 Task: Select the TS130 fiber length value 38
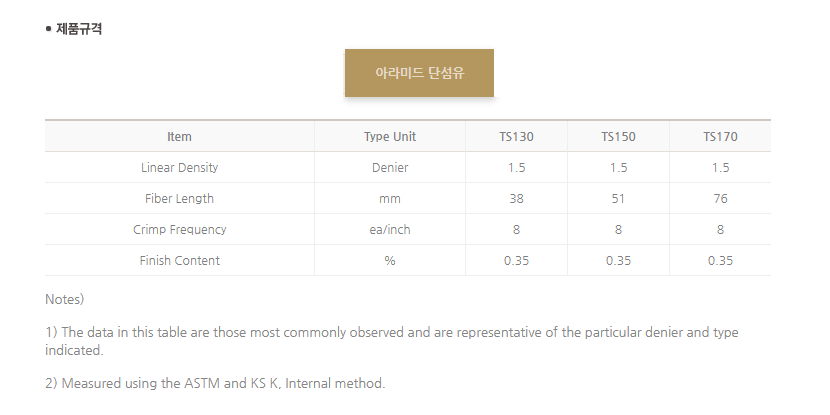pos(516,199)
